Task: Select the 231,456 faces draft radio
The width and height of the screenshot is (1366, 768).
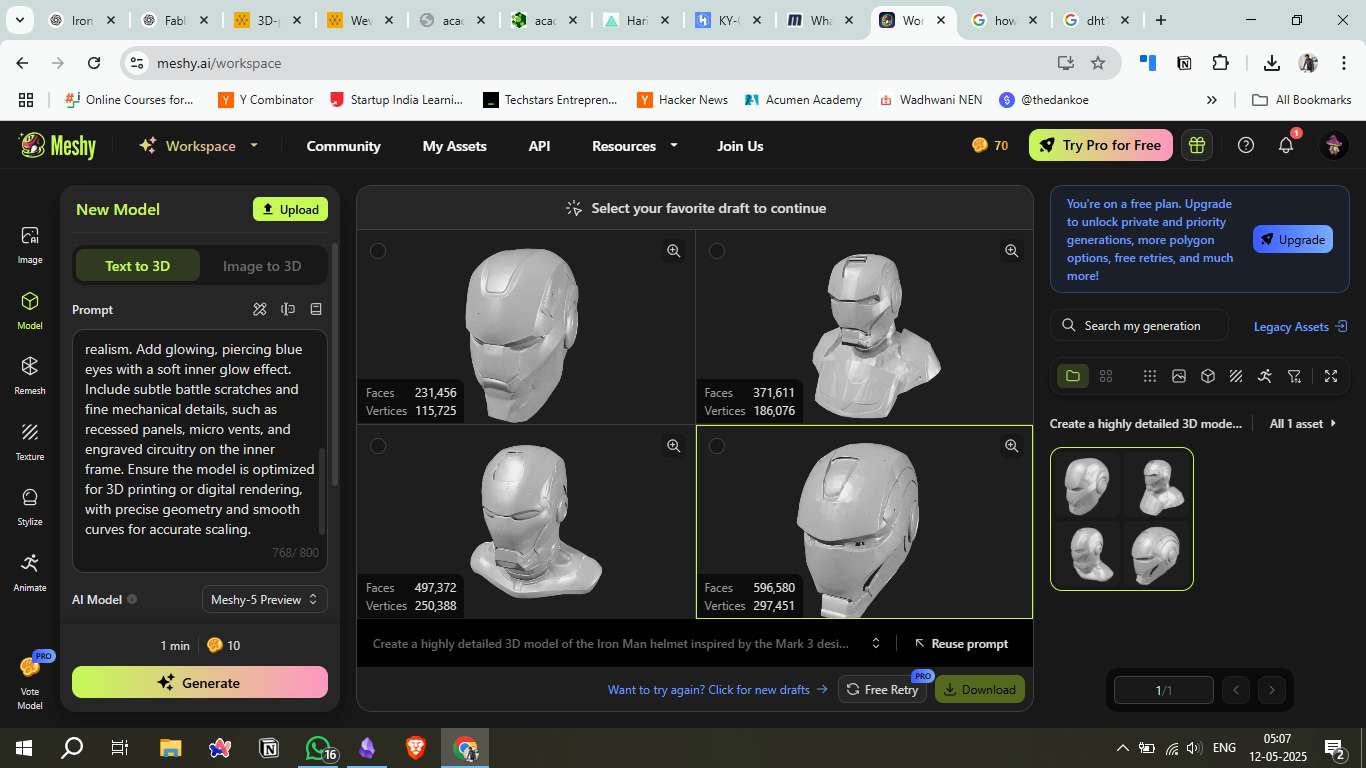Action: pyautogui.click(x=378, y=251)
